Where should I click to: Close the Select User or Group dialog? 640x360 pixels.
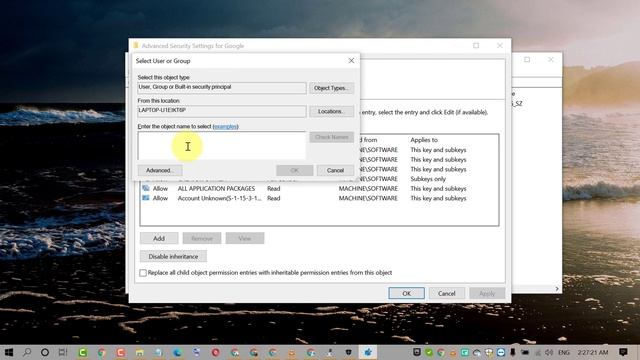351,60
